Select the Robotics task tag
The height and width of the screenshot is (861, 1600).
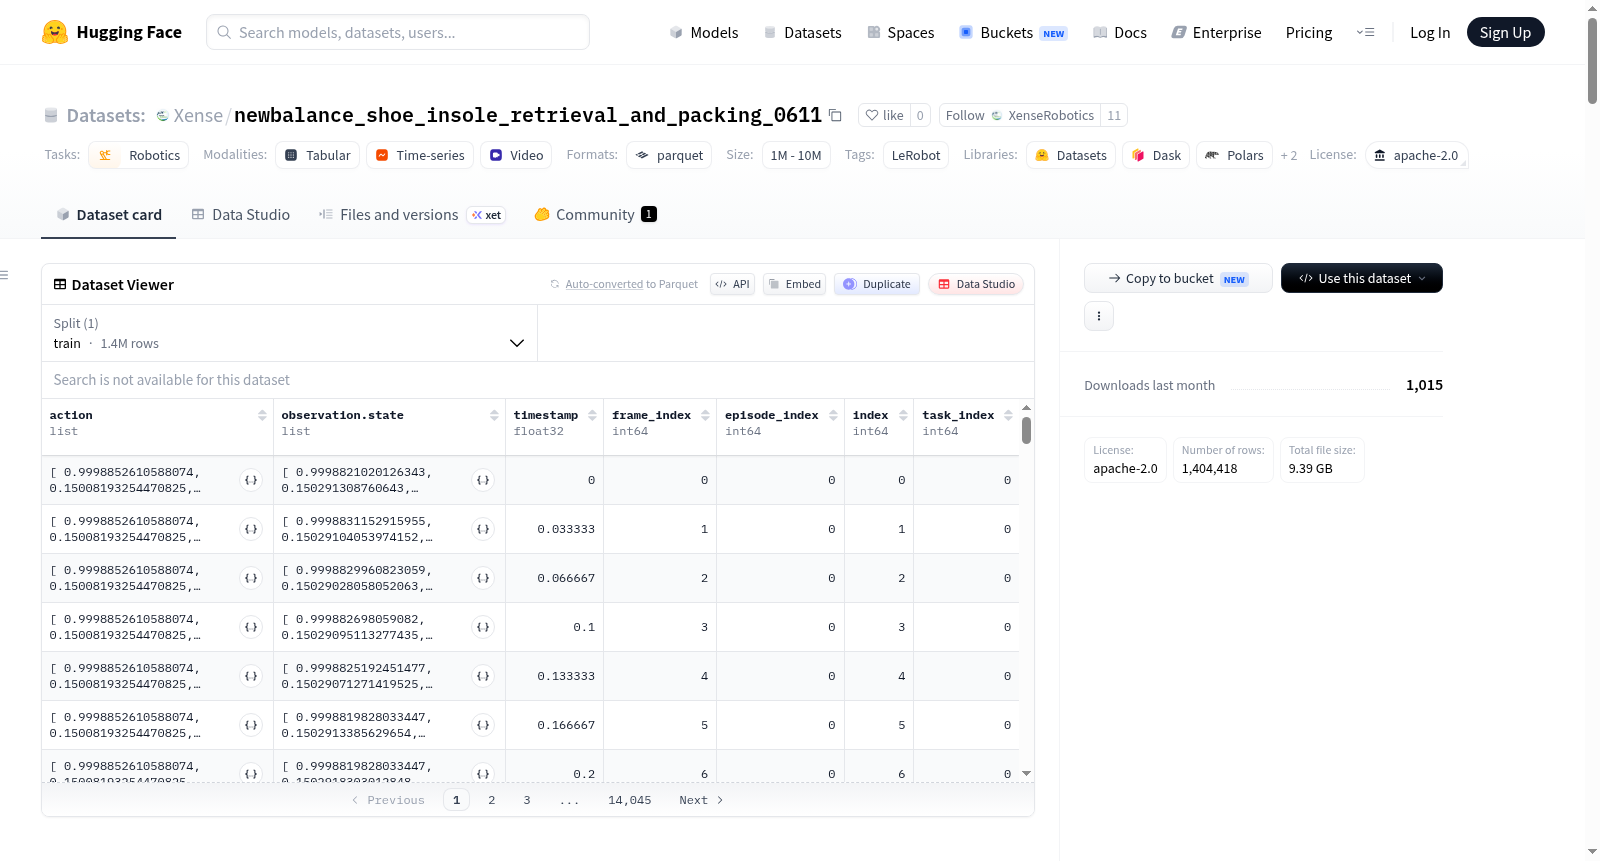pyautogui.click(x=139, y=155)
